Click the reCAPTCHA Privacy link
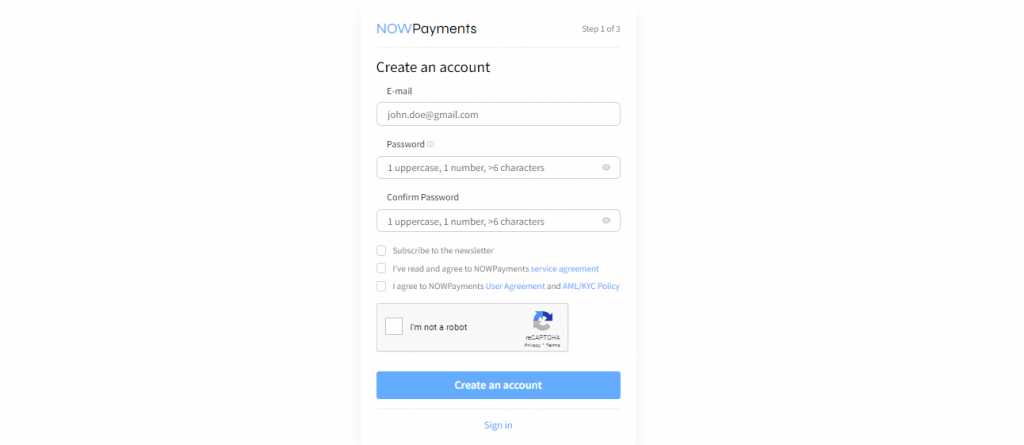The width and height of the screenshot is (1024, 445). pyautogui.click(x=532, y=345)
